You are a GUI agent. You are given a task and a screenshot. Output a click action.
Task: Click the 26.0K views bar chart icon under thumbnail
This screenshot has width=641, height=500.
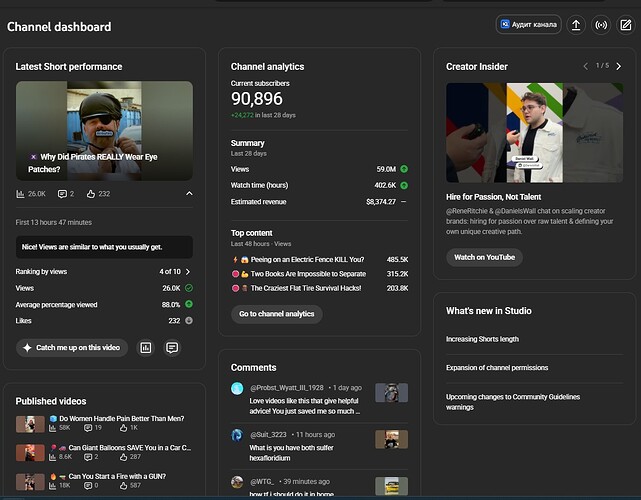pyautogui.click(x=20, y=194)
